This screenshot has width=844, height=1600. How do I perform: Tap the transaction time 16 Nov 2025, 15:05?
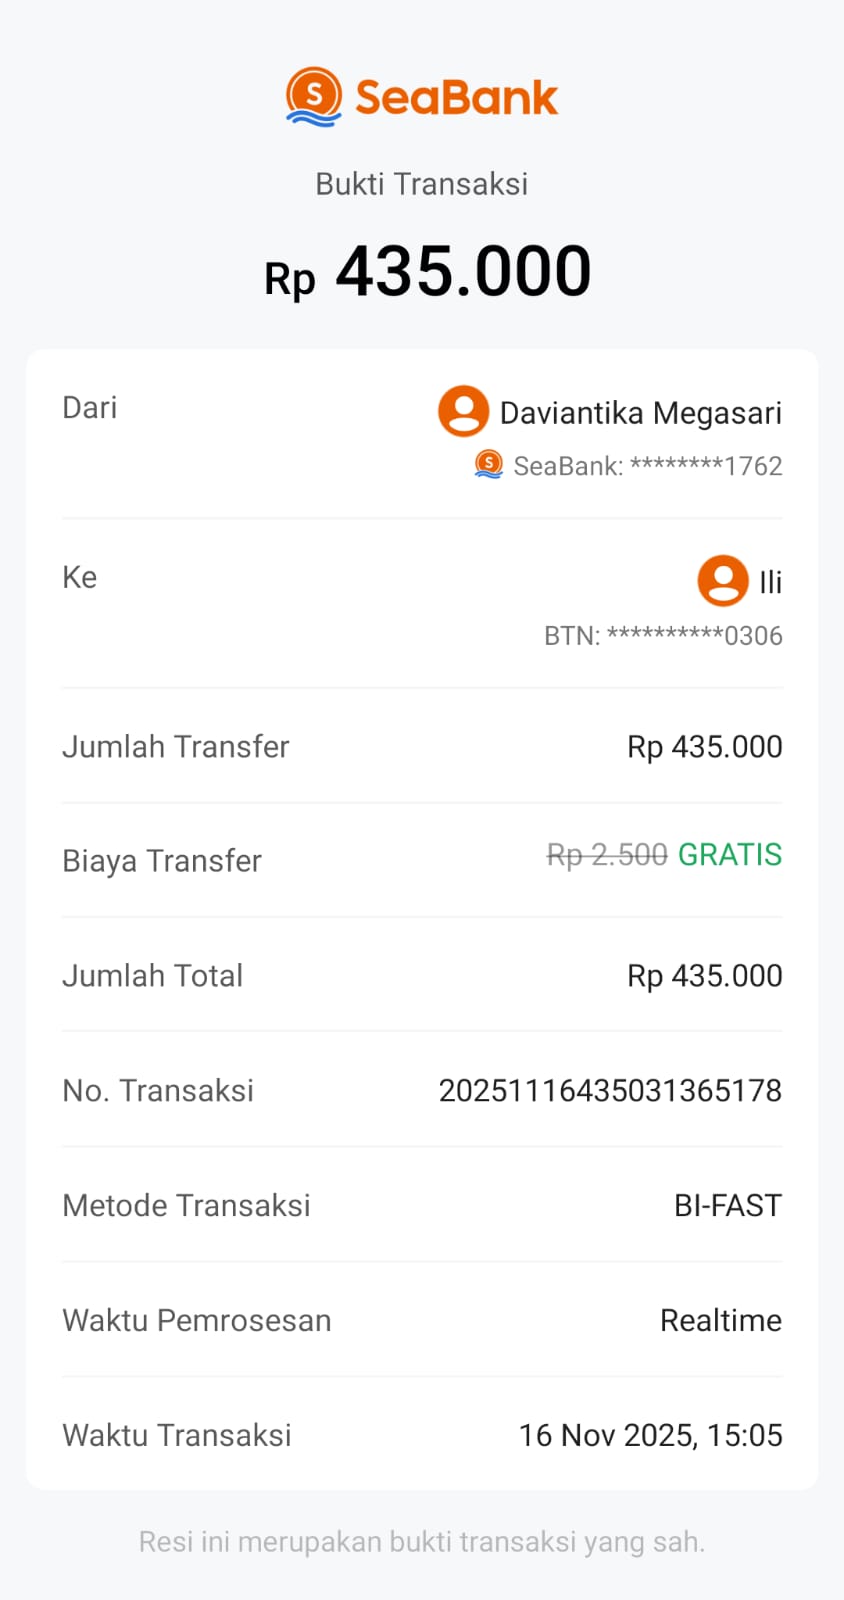click(650, 1435)
